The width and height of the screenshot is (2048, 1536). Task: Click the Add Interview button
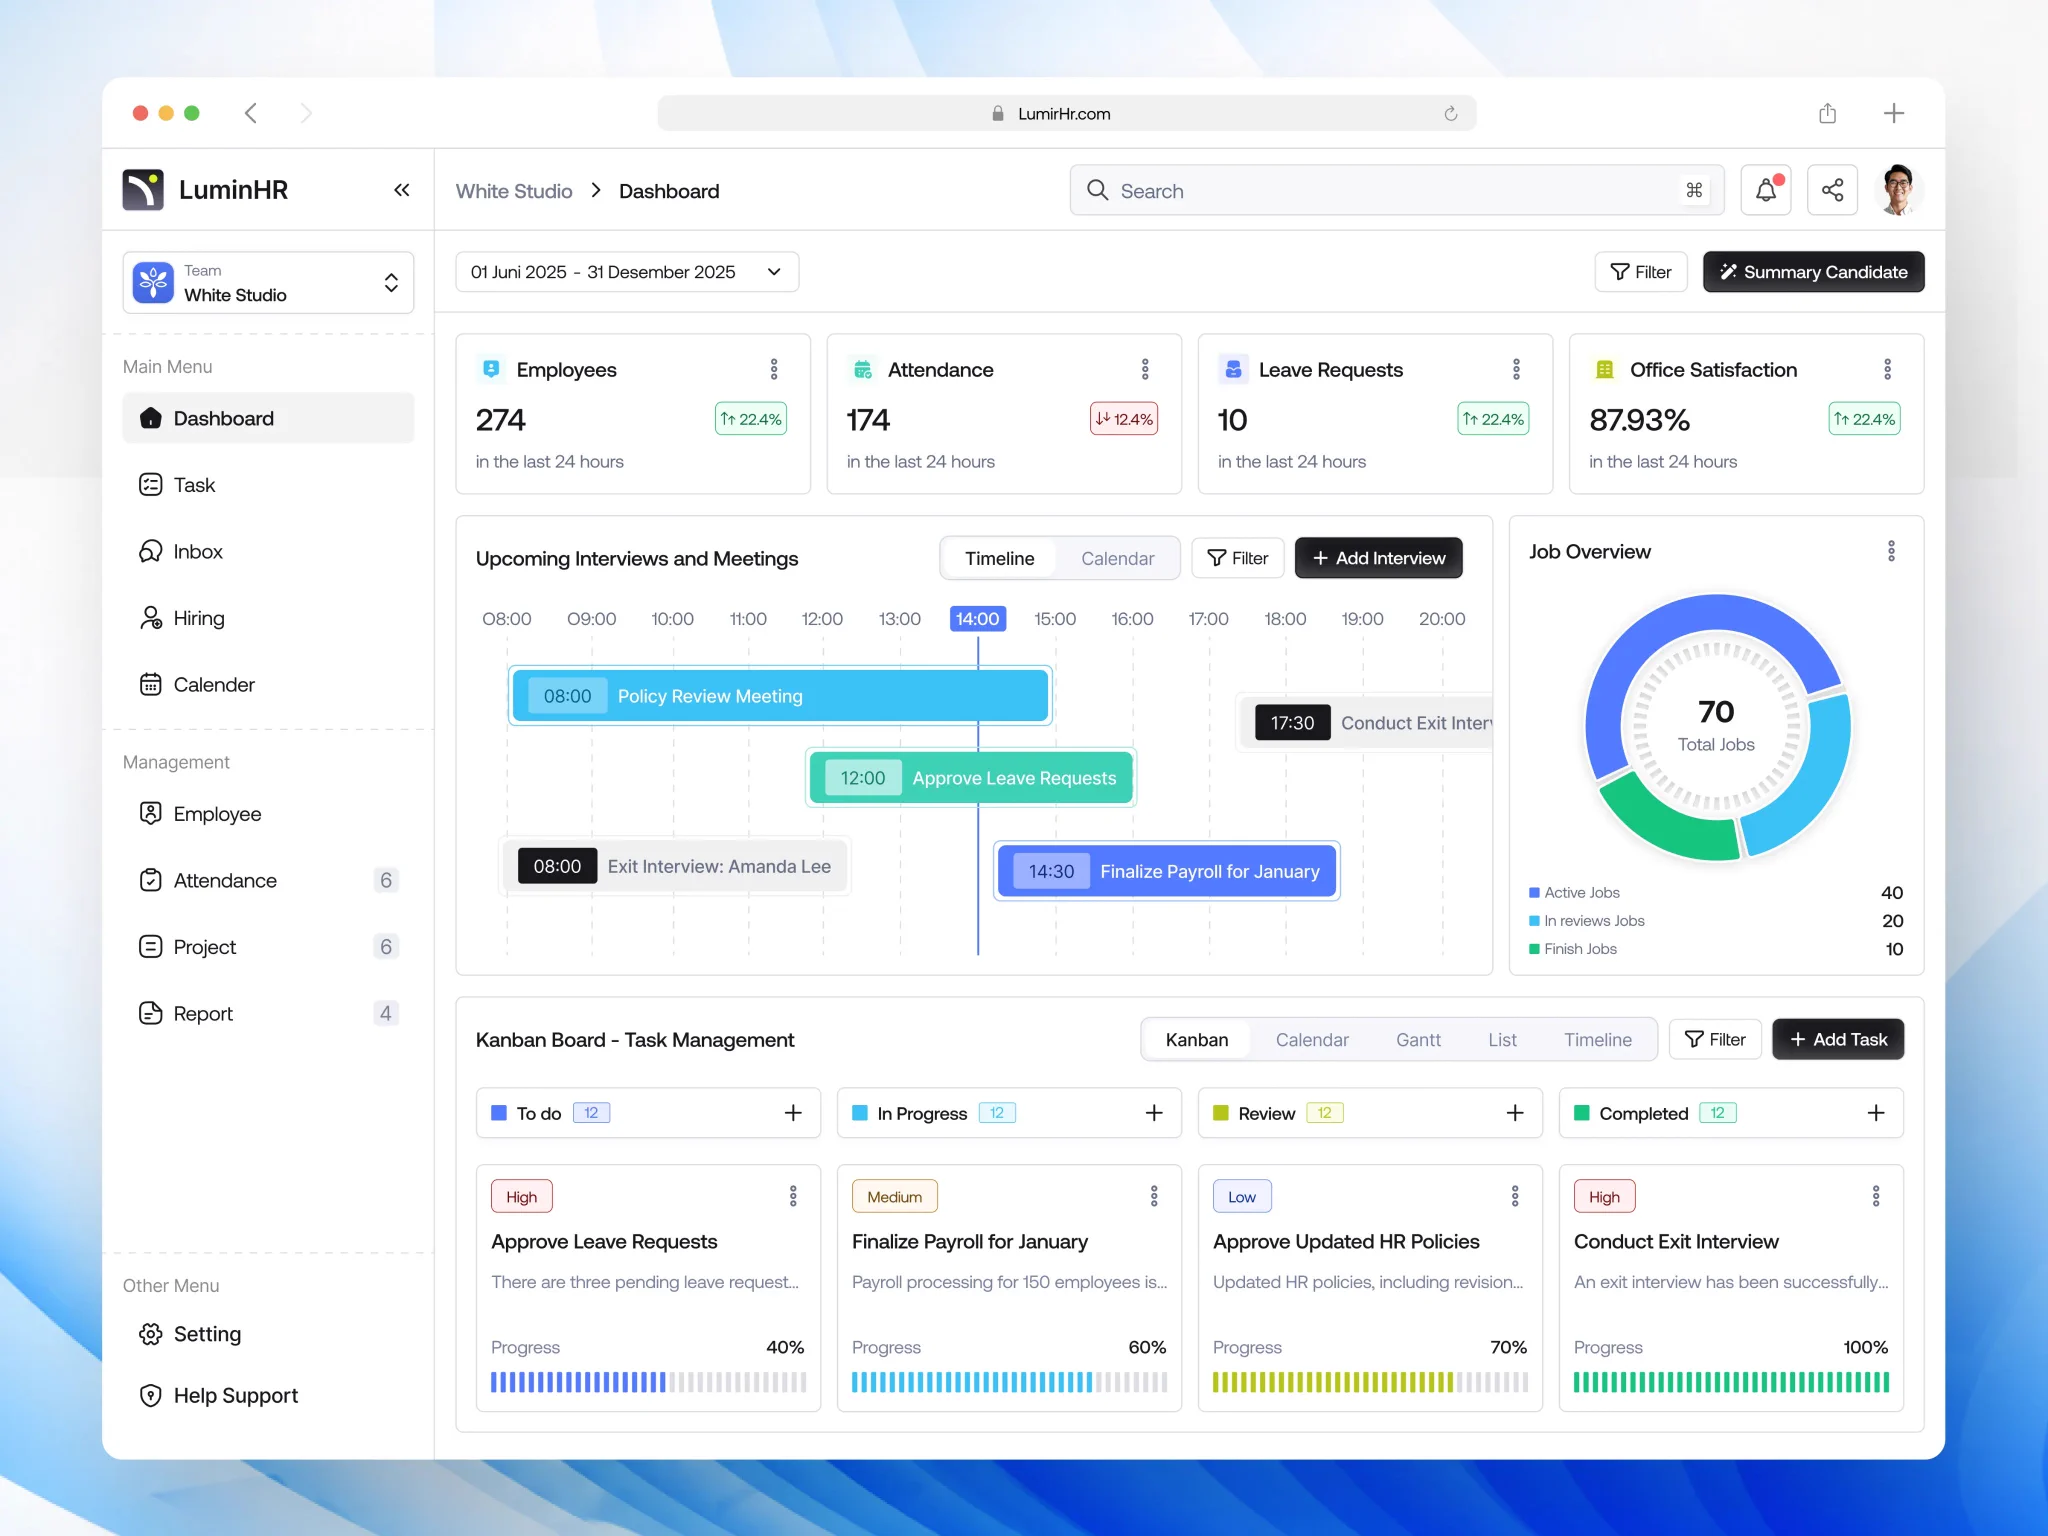pyautogui.click(x=1378, y=558)
